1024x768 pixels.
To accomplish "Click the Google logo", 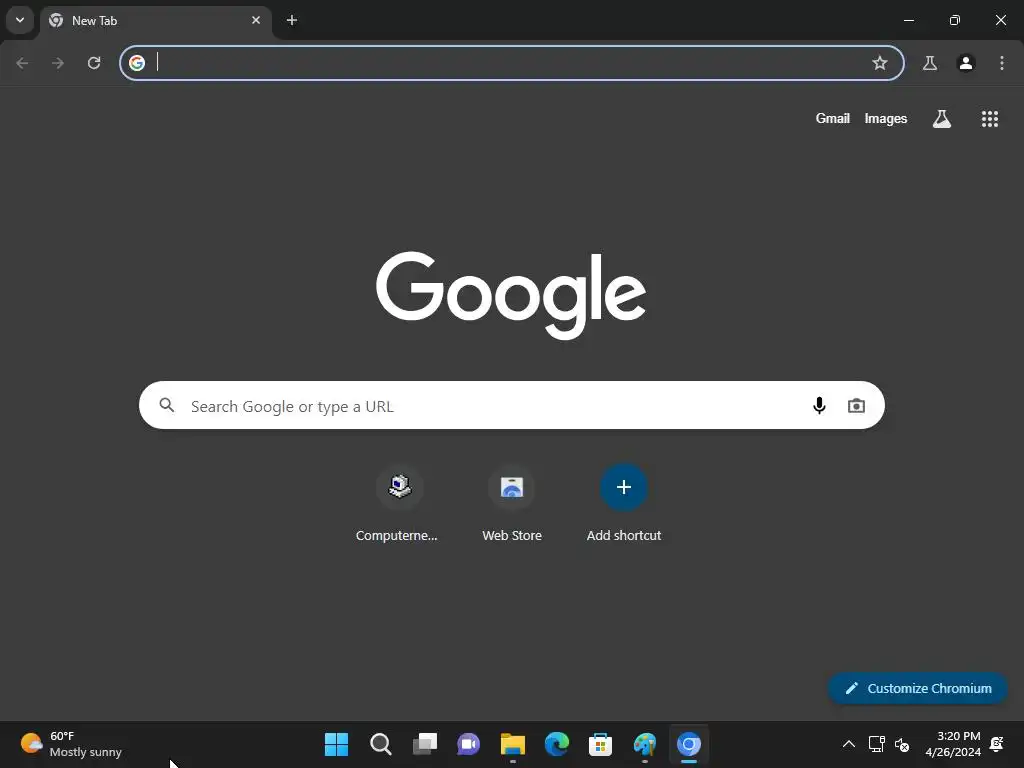I will pos(511,295).
